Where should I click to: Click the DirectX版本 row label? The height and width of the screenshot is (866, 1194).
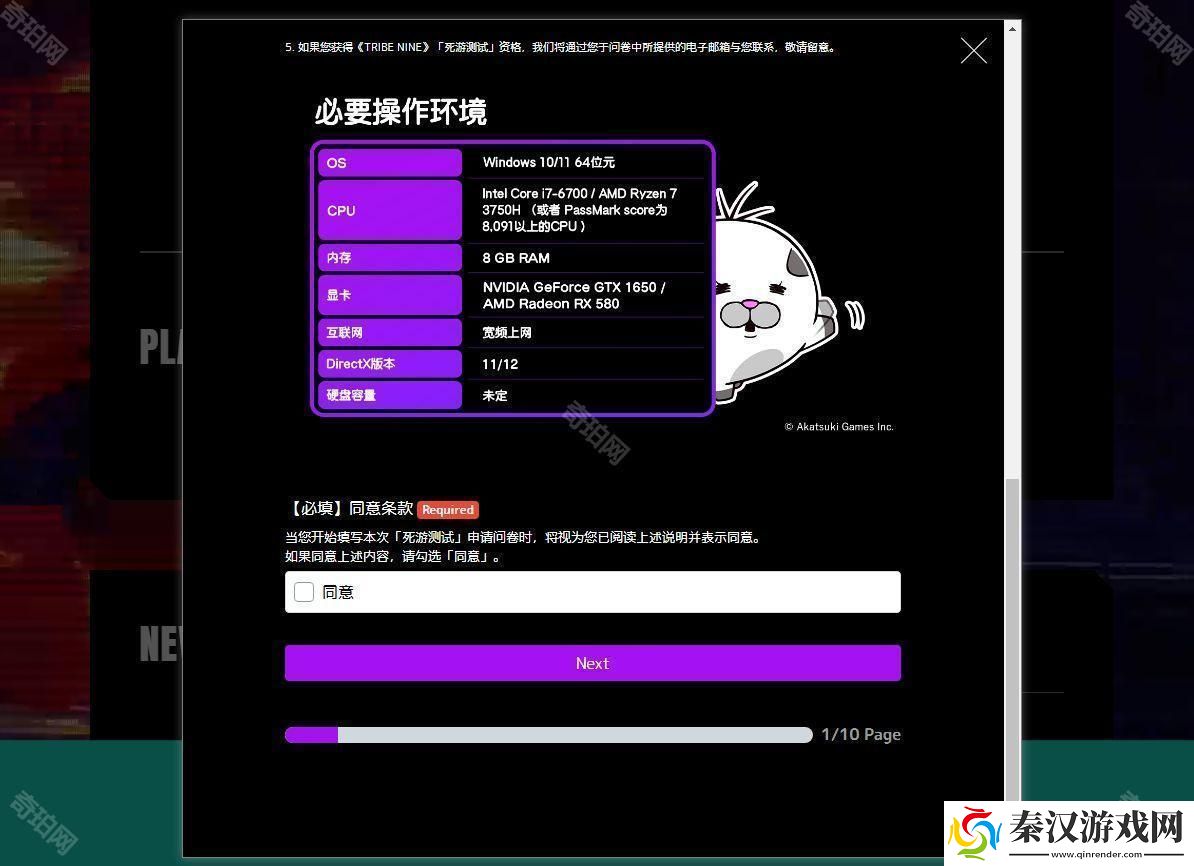pos(390,364)
